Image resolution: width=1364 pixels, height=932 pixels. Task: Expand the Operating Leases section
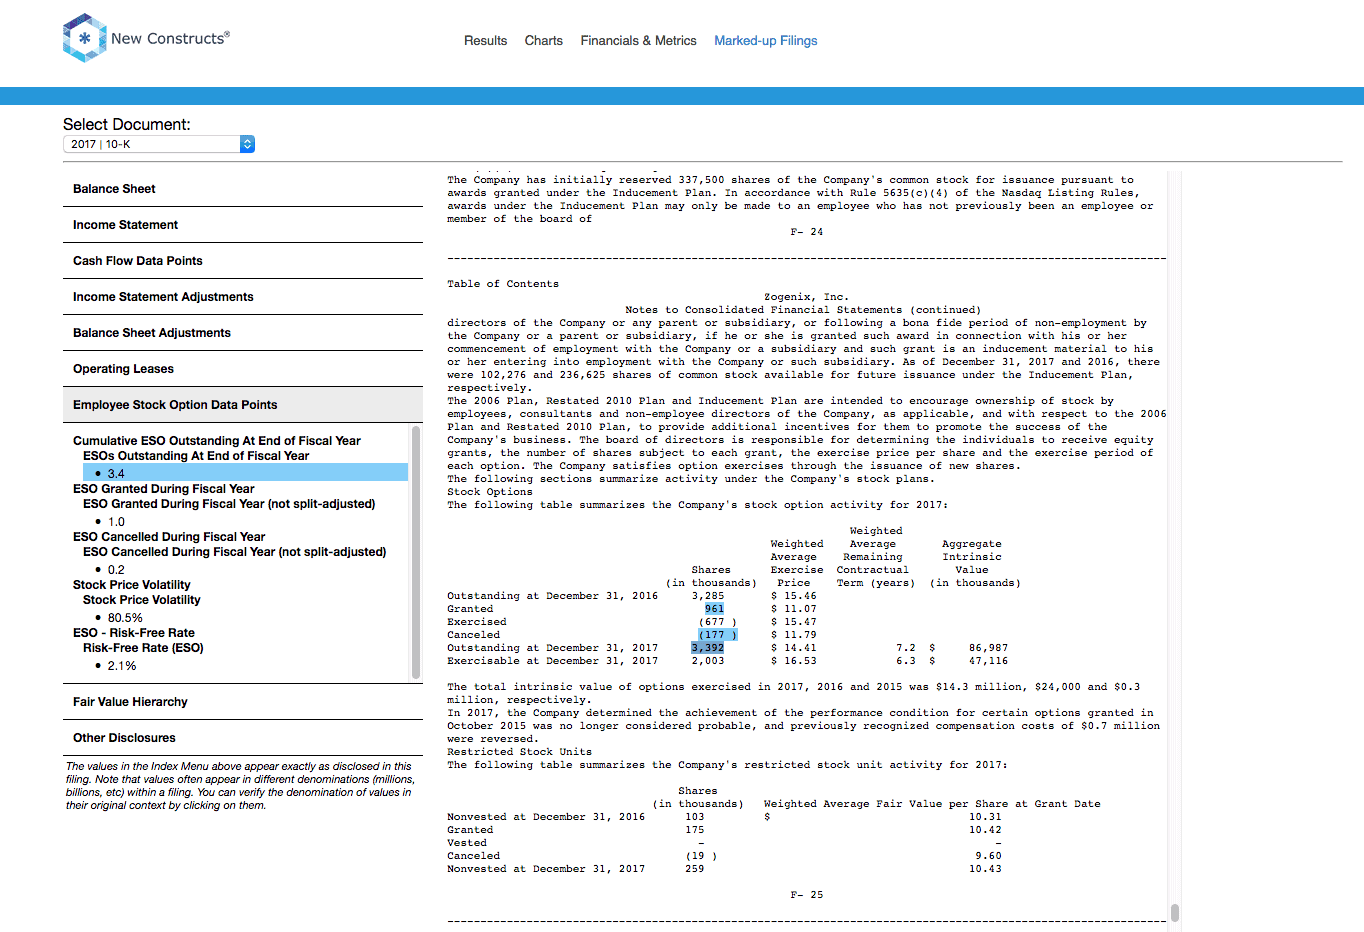pos(243,369)
